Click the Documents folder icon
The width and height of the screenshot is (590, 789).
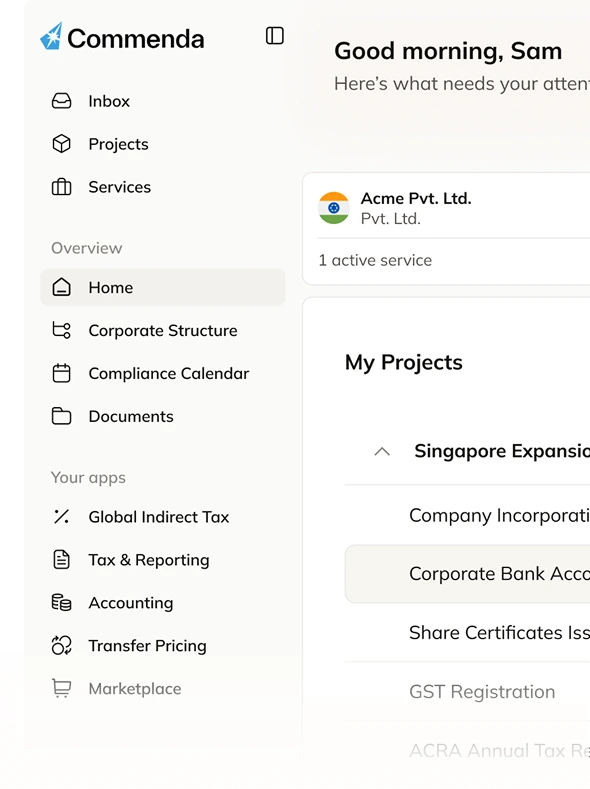[x=61, y=416]
